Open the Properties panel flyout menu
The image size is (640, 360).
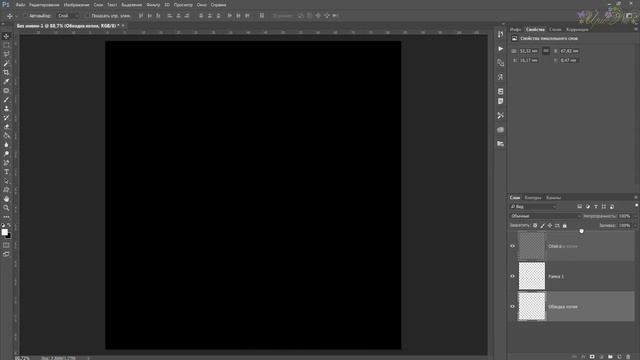636,29
